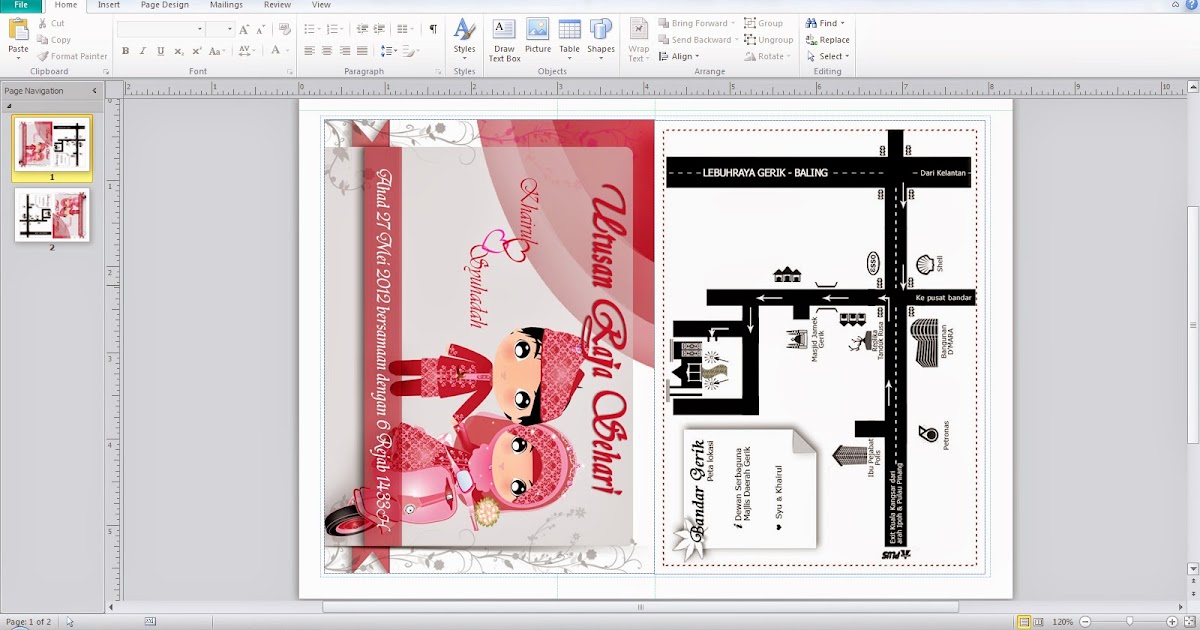Screen dimensions: 1200x630
Task: Click the zoom slider handle
Action: coord(1130,622)
